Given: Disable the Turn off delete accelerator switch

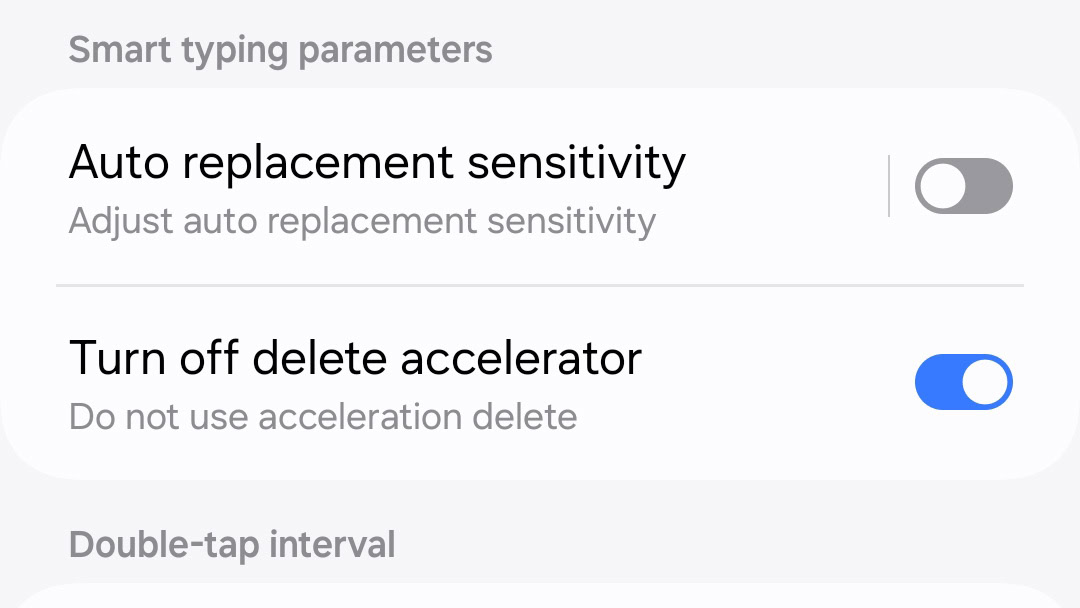Looking at the screenshot, I should click(x=963, y=382).
